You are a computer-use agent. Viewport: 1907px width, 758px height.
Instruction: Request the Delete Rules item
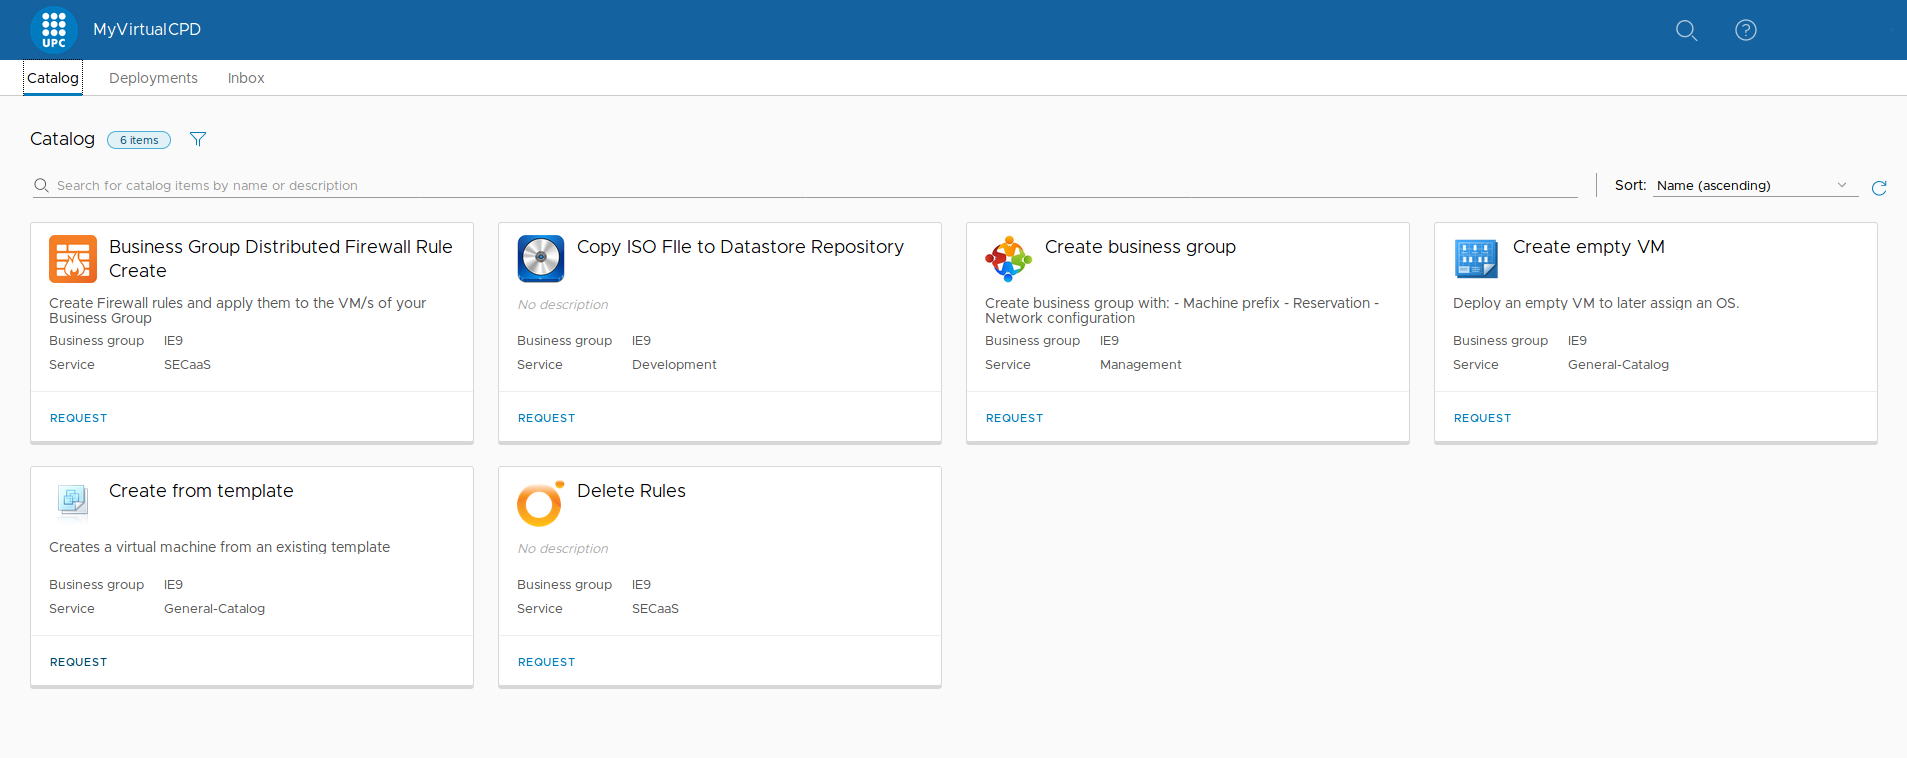(546, 662)
